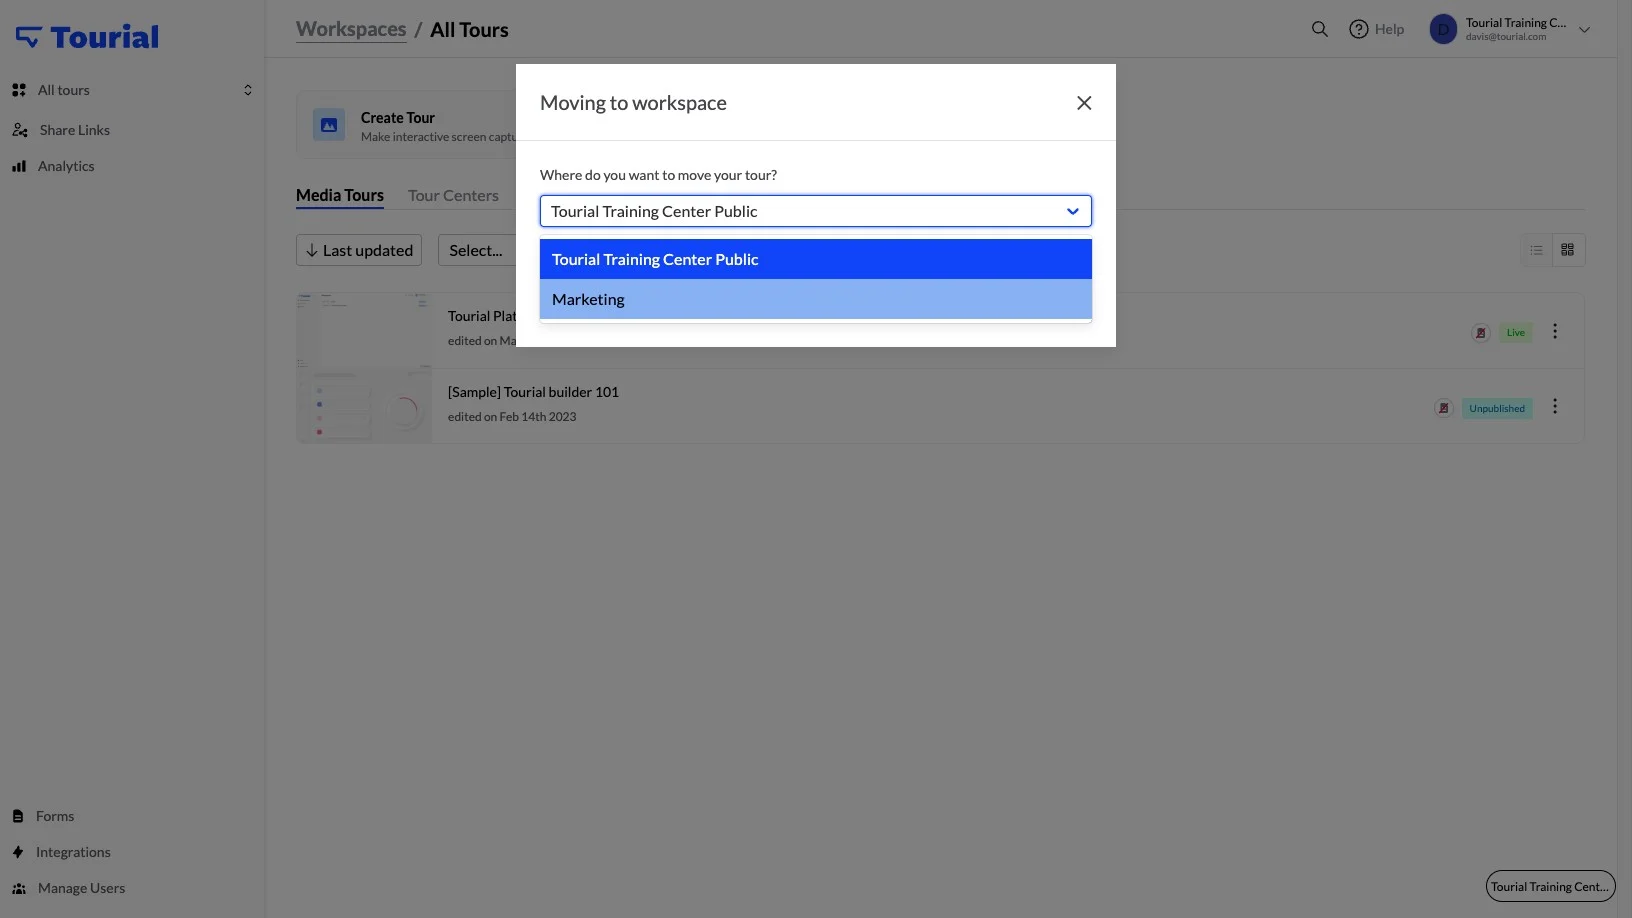This screenshot has width=1632, height=918.
Task: Close the Moving to workspace dialog
Action: tap(1084, 103)
